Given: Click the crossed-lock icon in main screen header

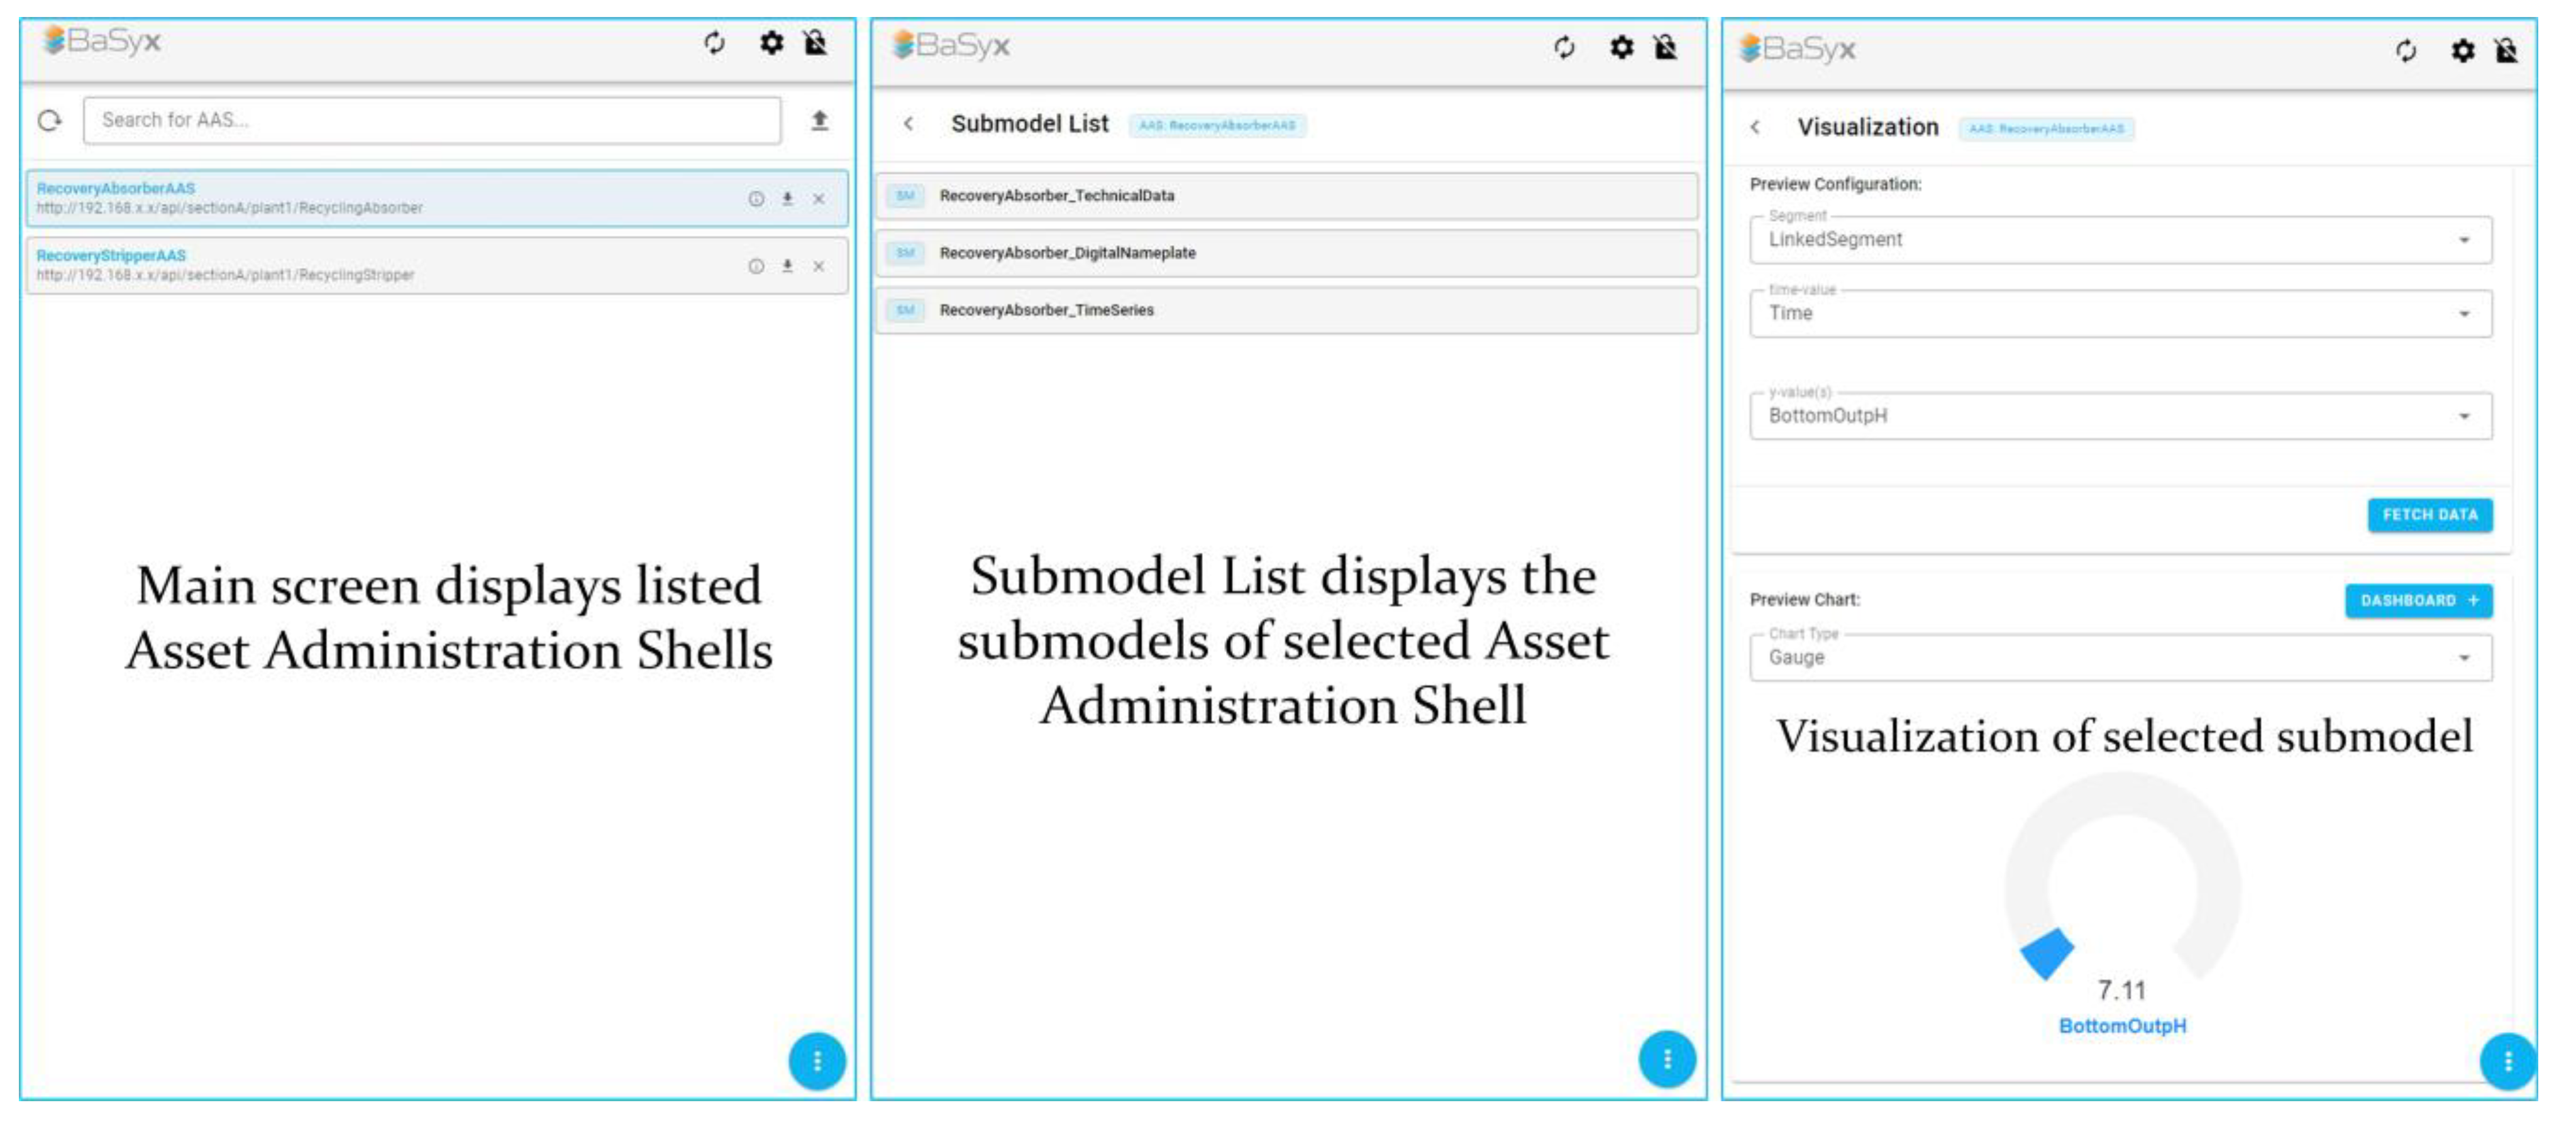Looking at the screenshot, I should click(x=816, y=43).
